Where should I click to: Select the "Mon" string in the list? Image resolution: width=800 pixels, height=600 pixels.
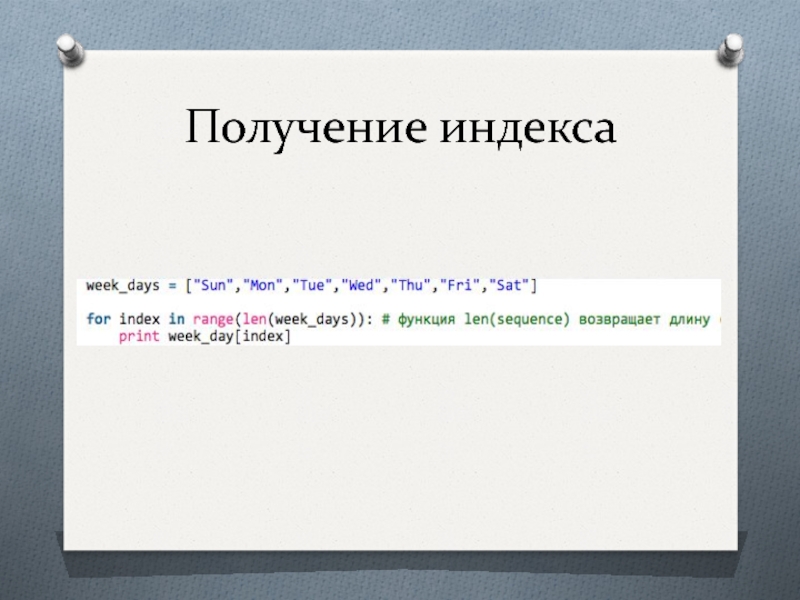click(262, 286)
